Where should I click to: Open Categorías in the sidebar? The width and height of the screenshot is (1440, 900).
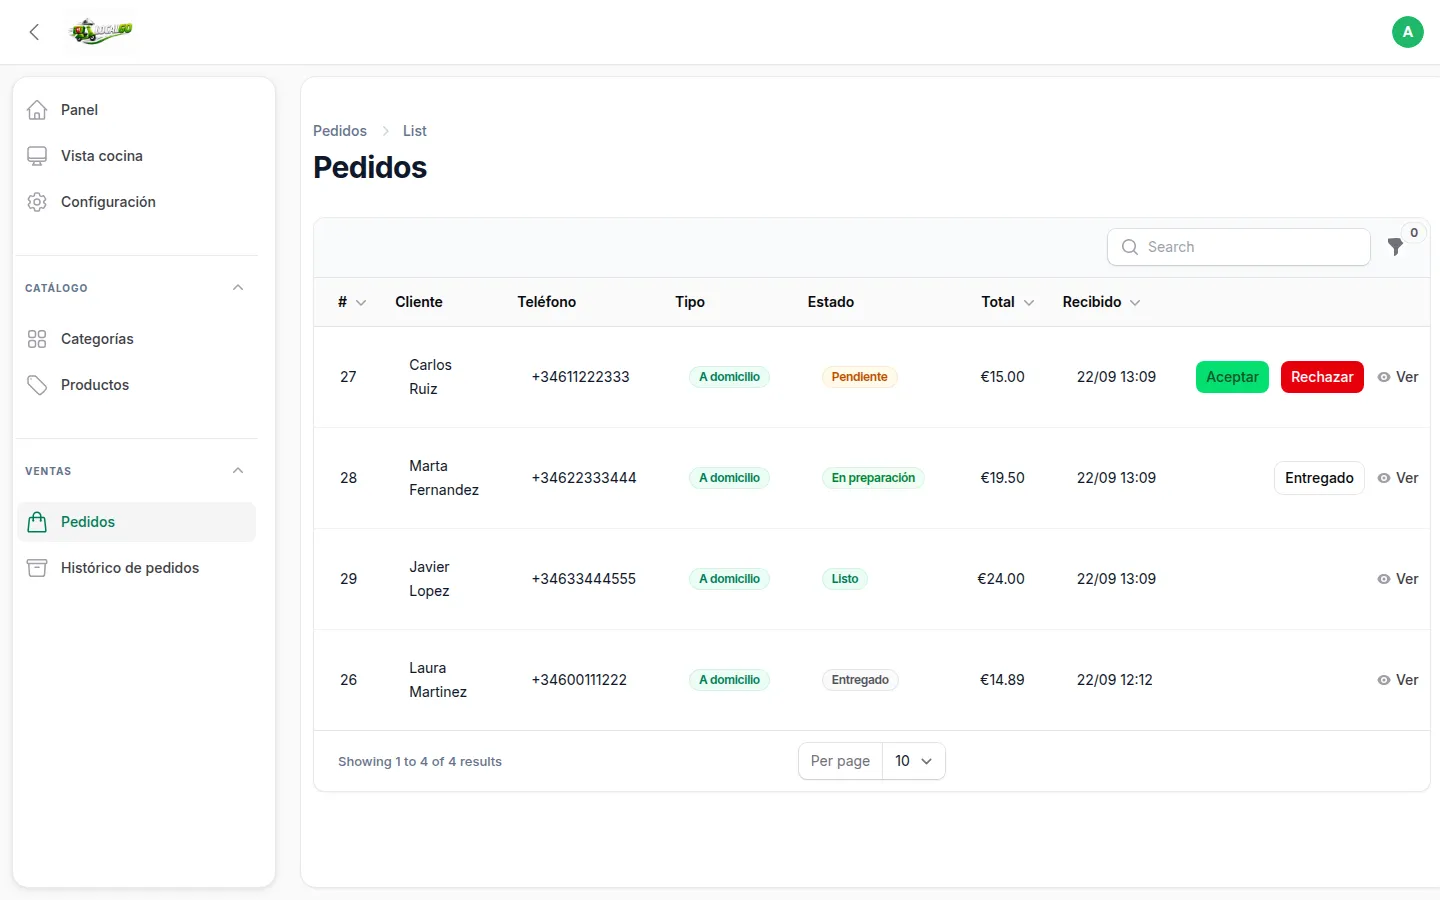[x=136, y=339]
